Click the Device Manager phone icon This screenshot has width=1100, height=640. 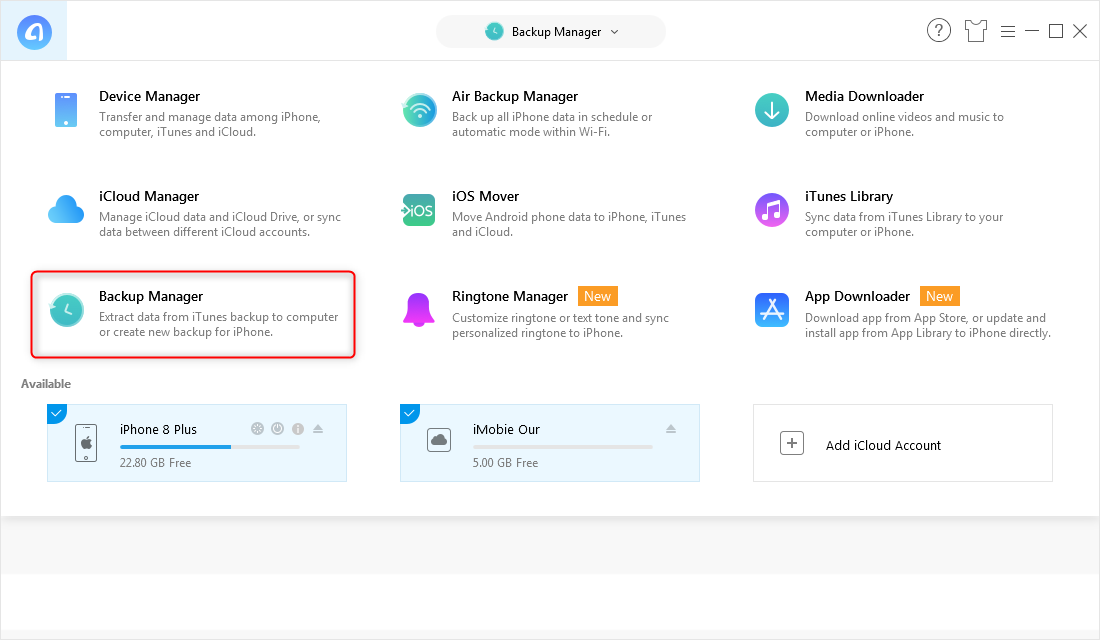coord(66,110)
